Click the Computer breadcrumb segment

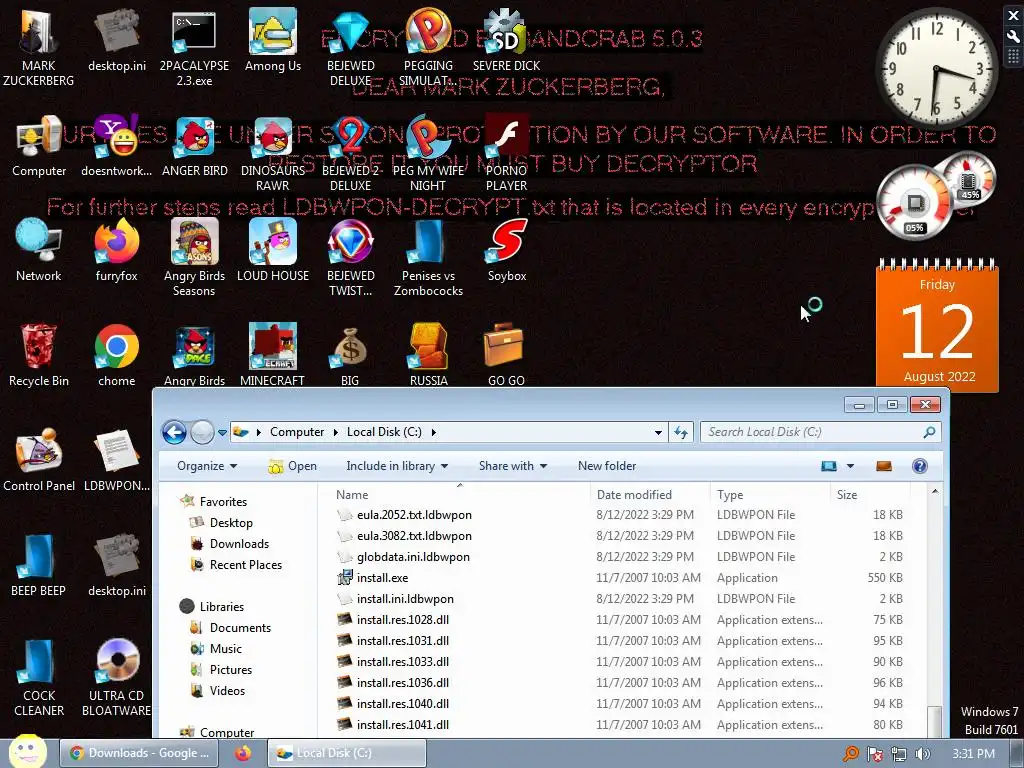[296, 432]
